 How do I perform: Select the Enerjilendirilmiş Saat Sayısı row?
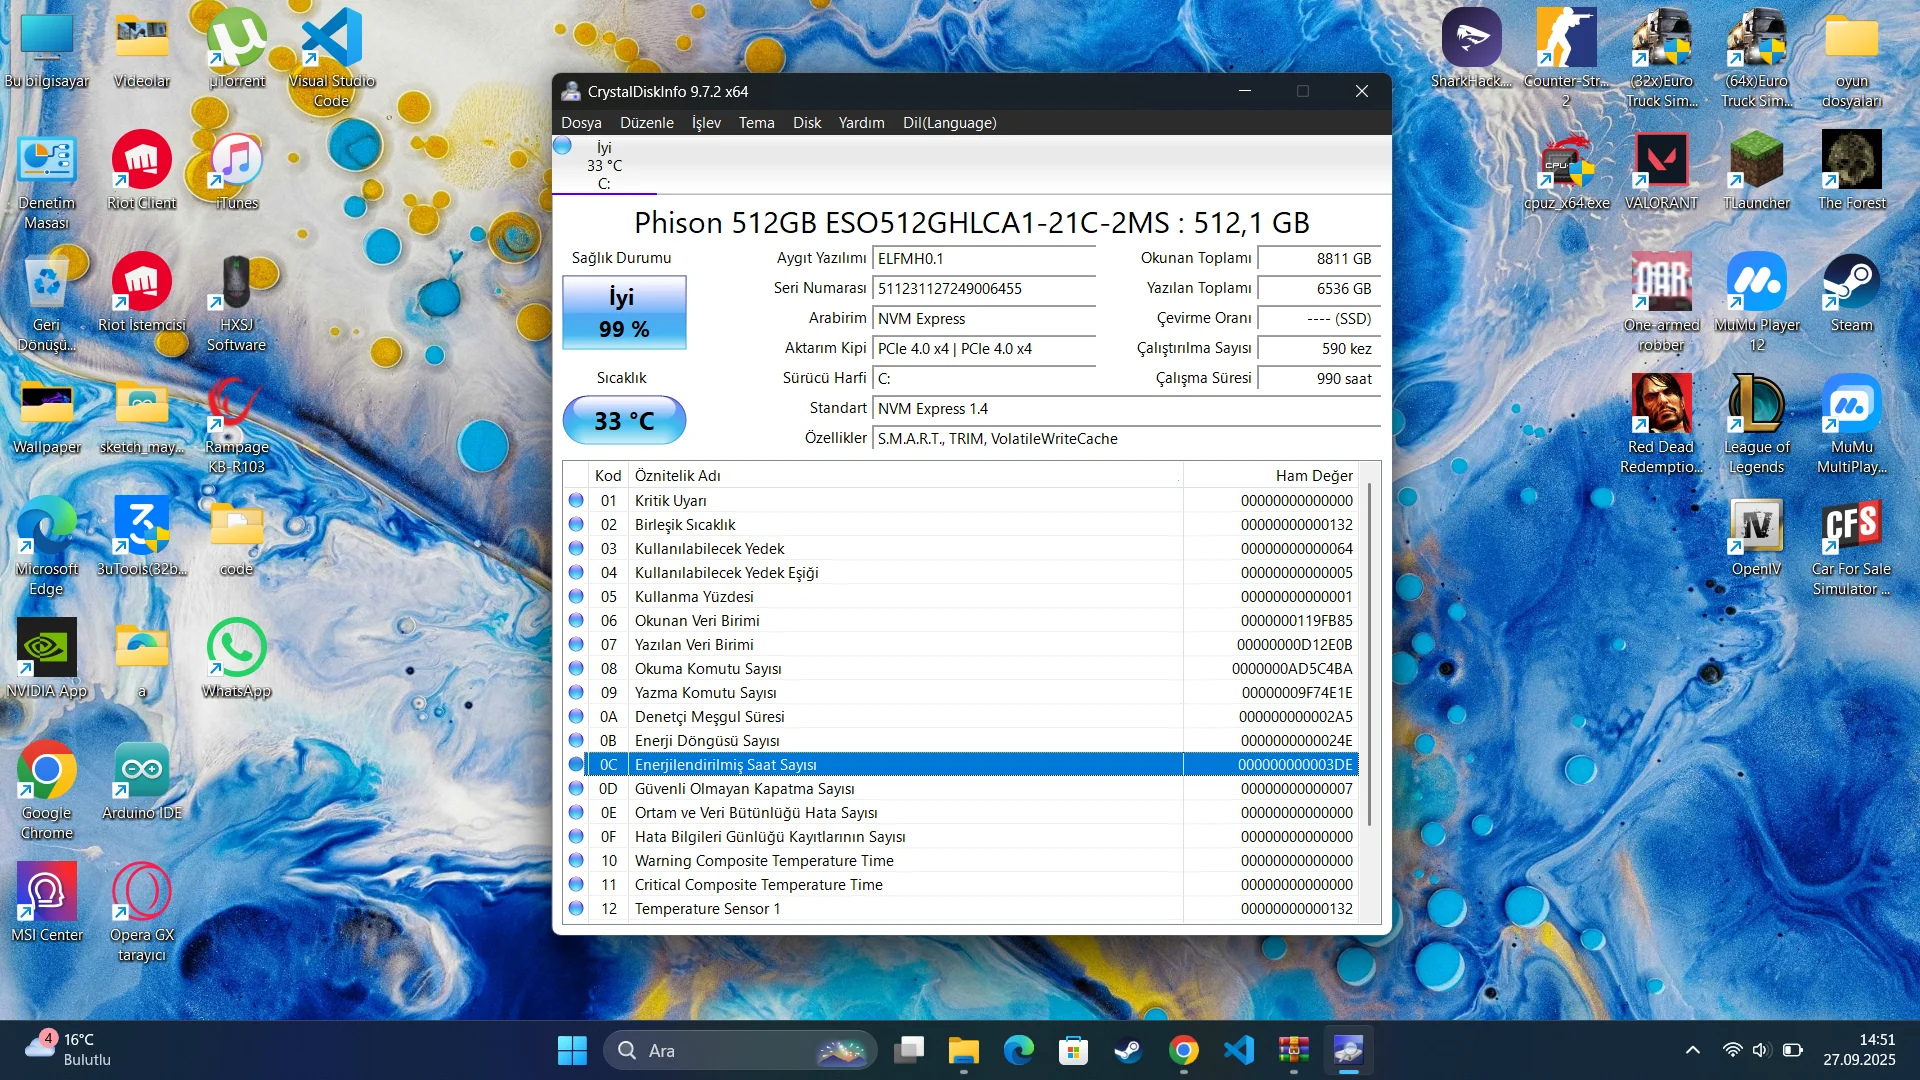pos(961,765)
